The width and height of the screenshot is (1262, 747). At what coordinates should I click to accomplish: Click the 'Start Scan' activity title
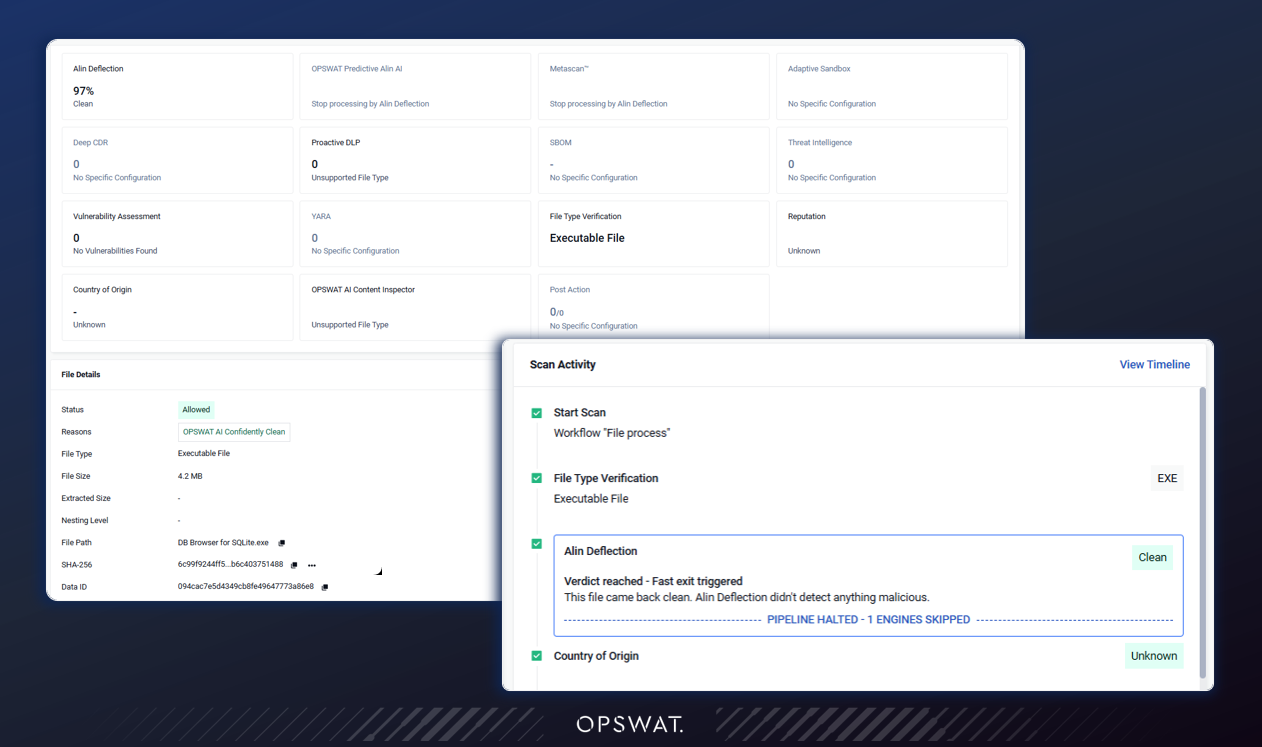[x=580, y=413]
